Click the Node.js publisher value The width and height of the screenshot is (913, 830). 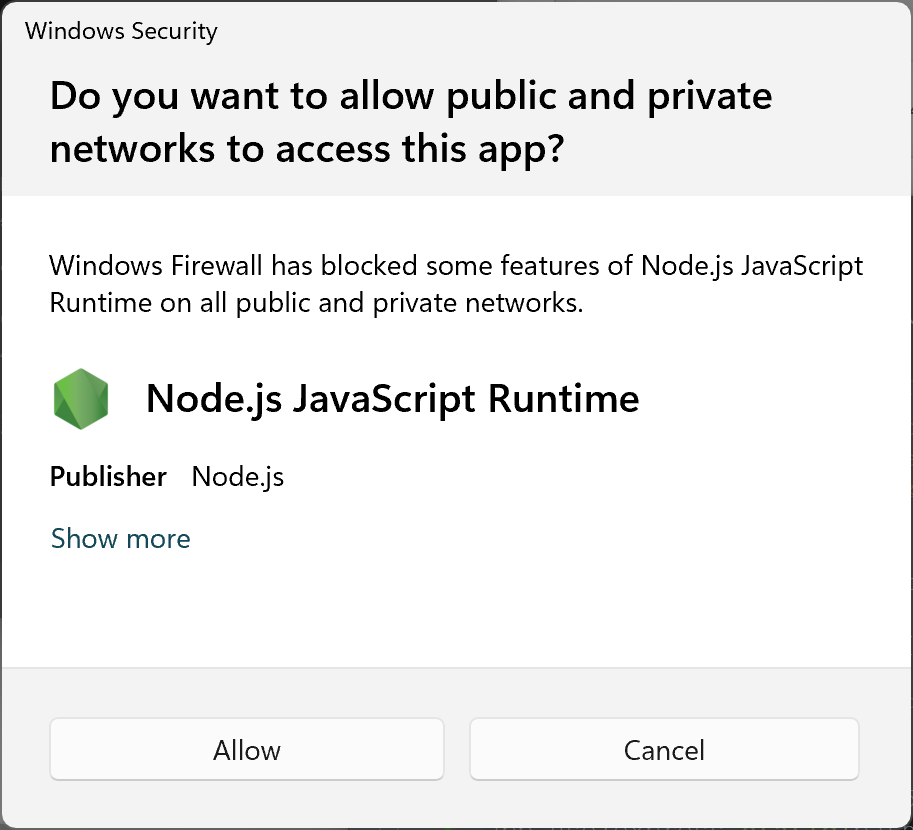pyautogui.click(x=238, y=476)
